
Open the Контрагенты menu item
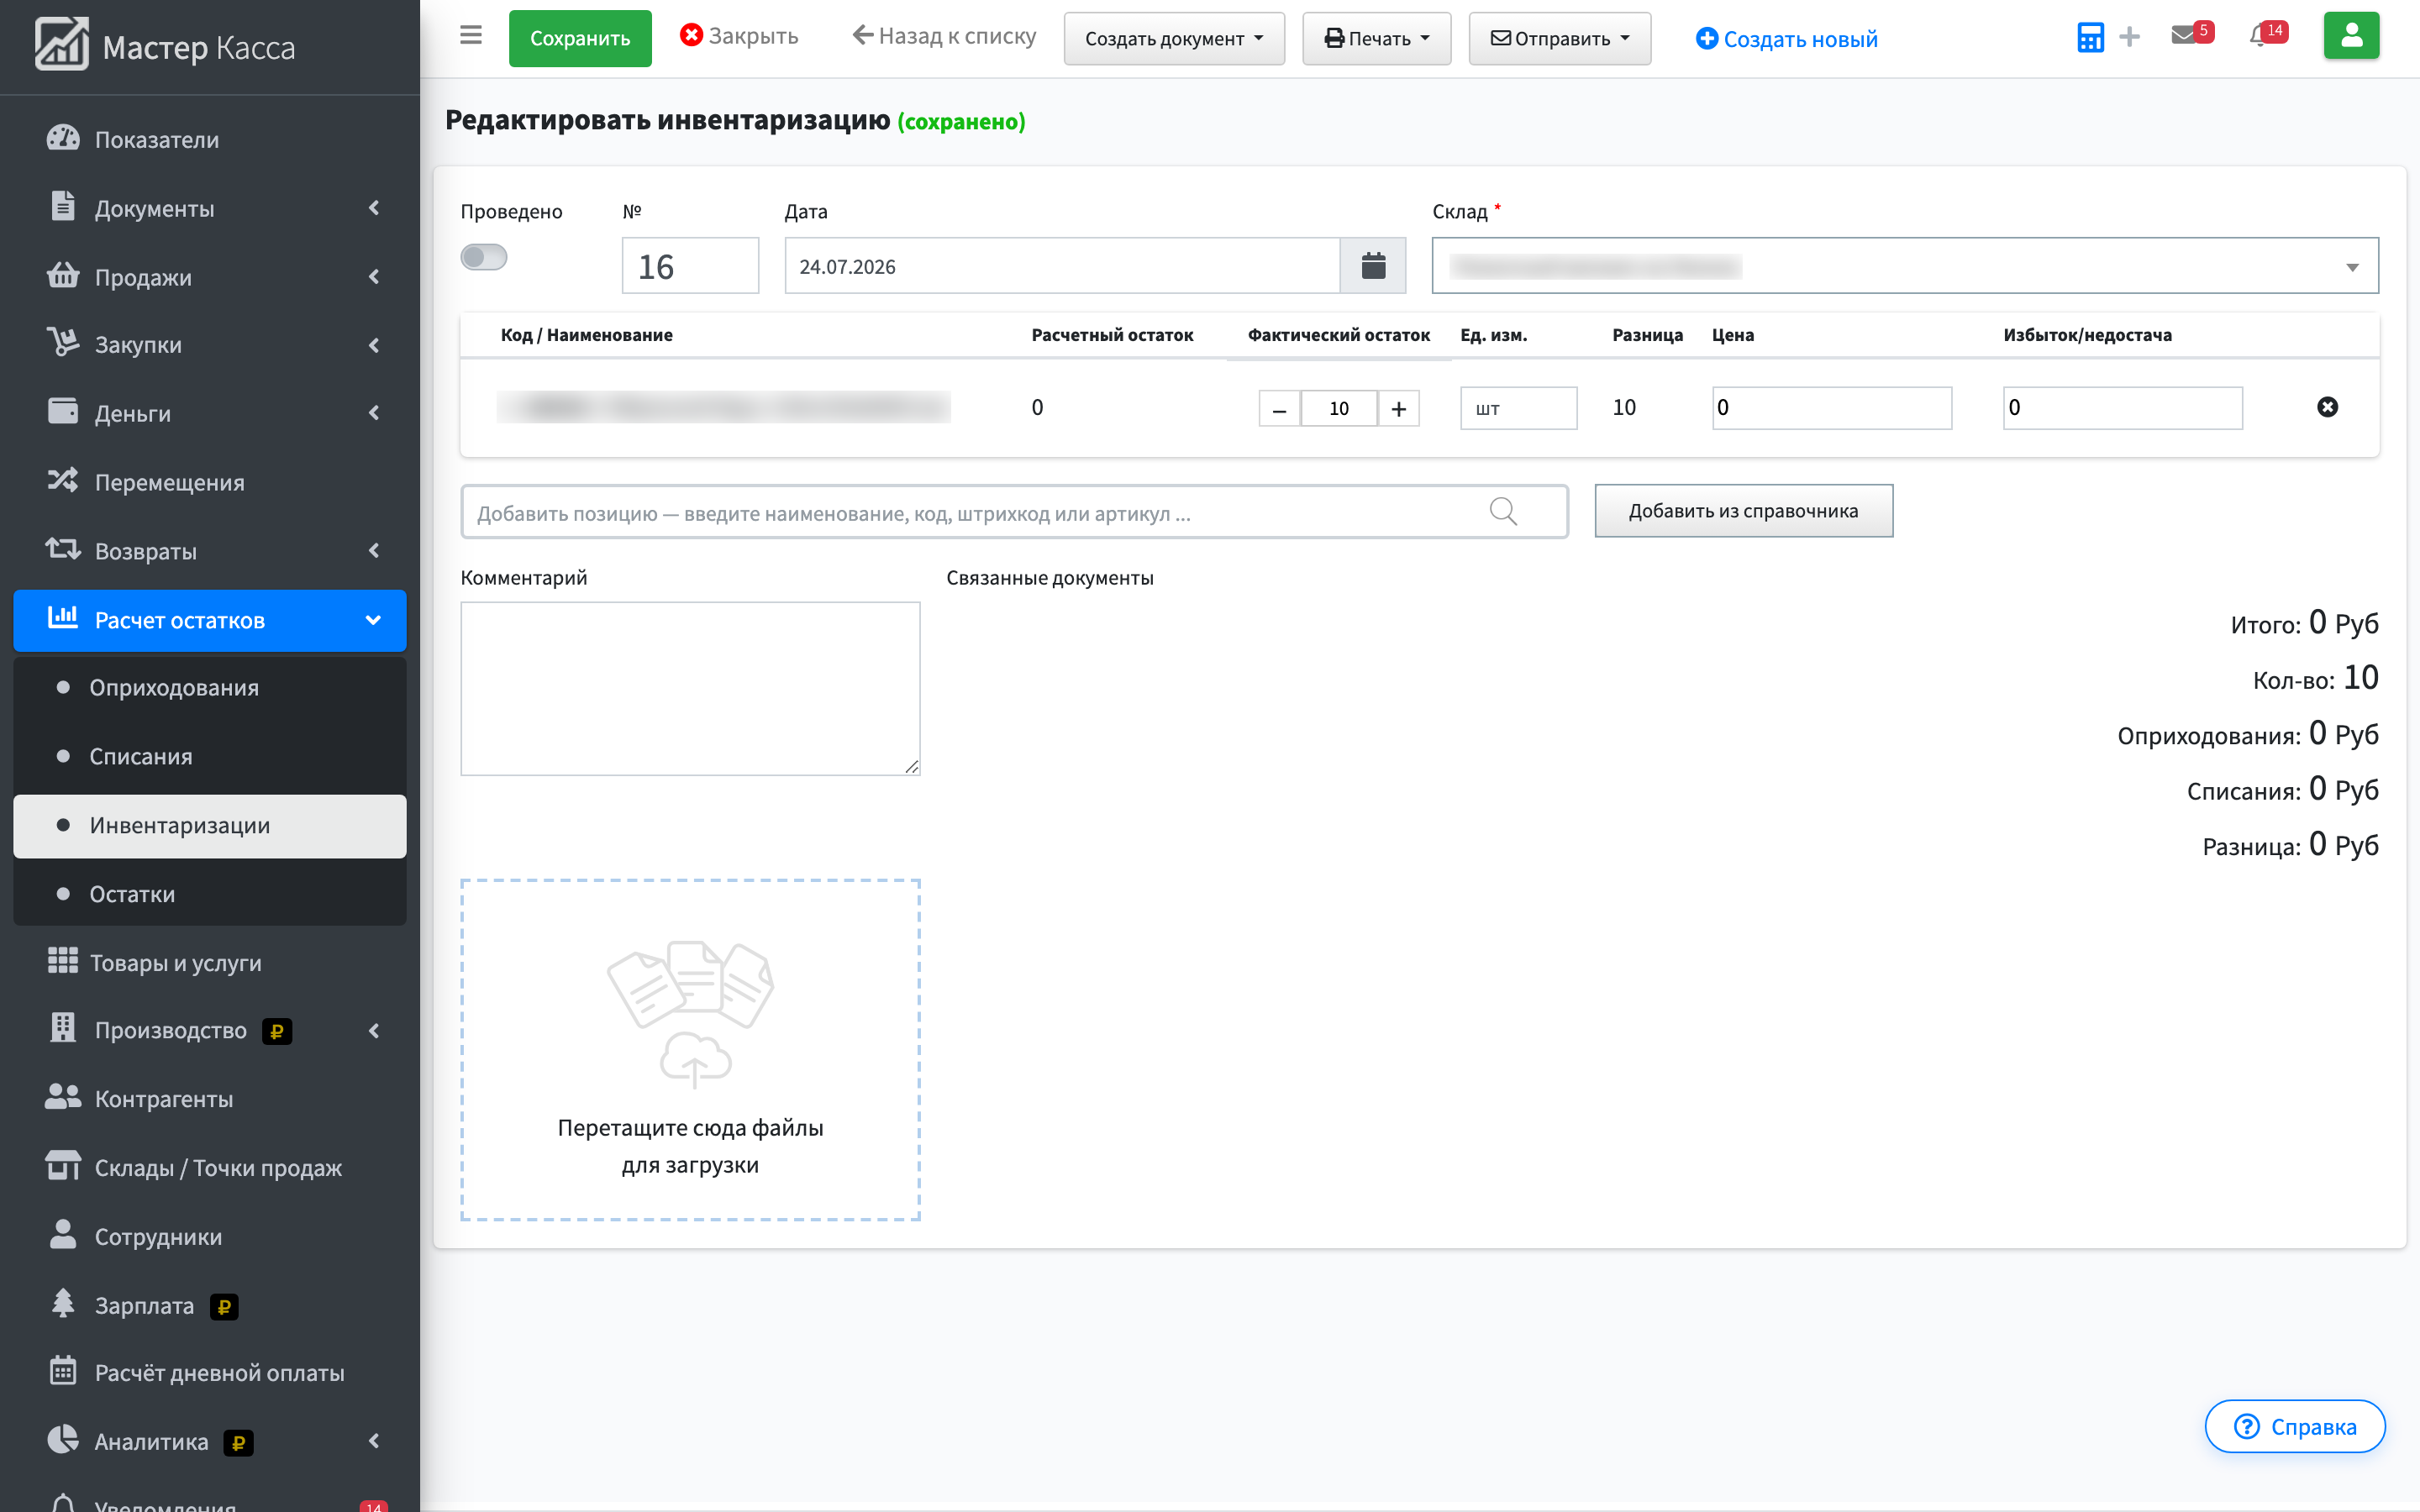pos(210,1099)
